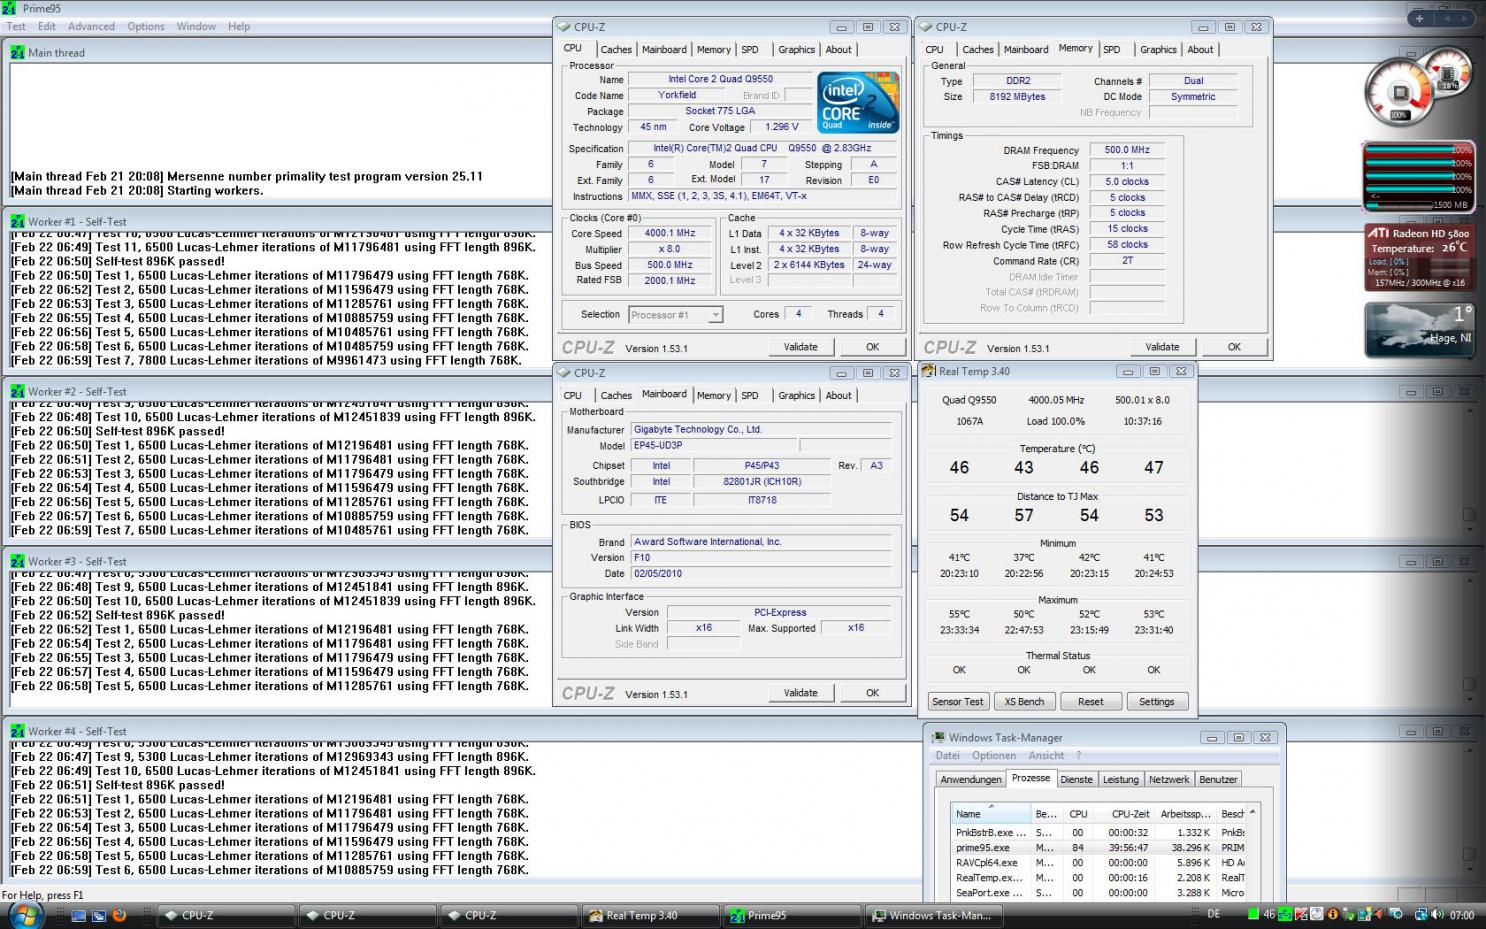This screenshot has height=929, width=1486.
Task: Switch Task Manager to Leistung tab
Action: click(x=1120, y=779)
